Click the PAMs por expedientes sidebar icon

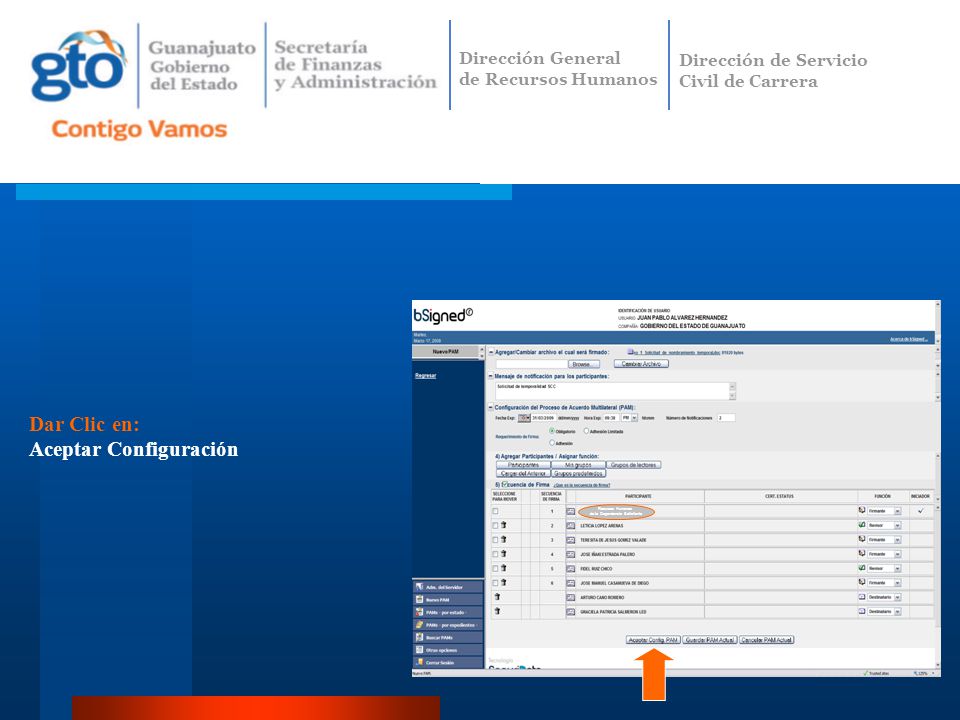(419, 625)
